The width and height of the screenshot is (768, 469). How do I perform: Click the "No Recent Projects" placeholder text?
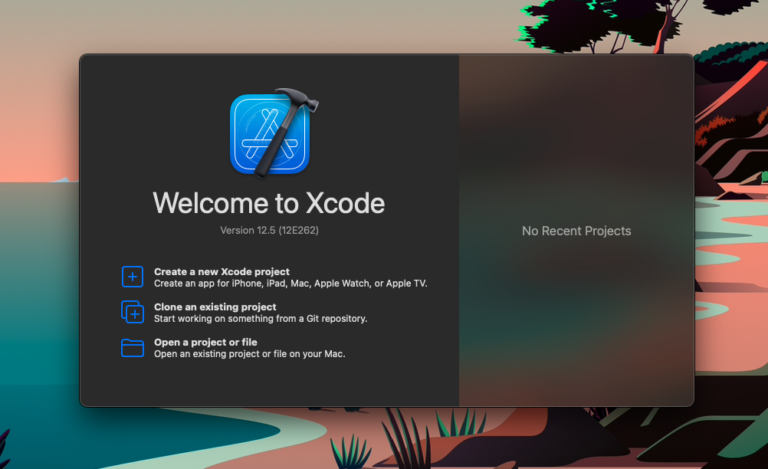tap(576, 231)
